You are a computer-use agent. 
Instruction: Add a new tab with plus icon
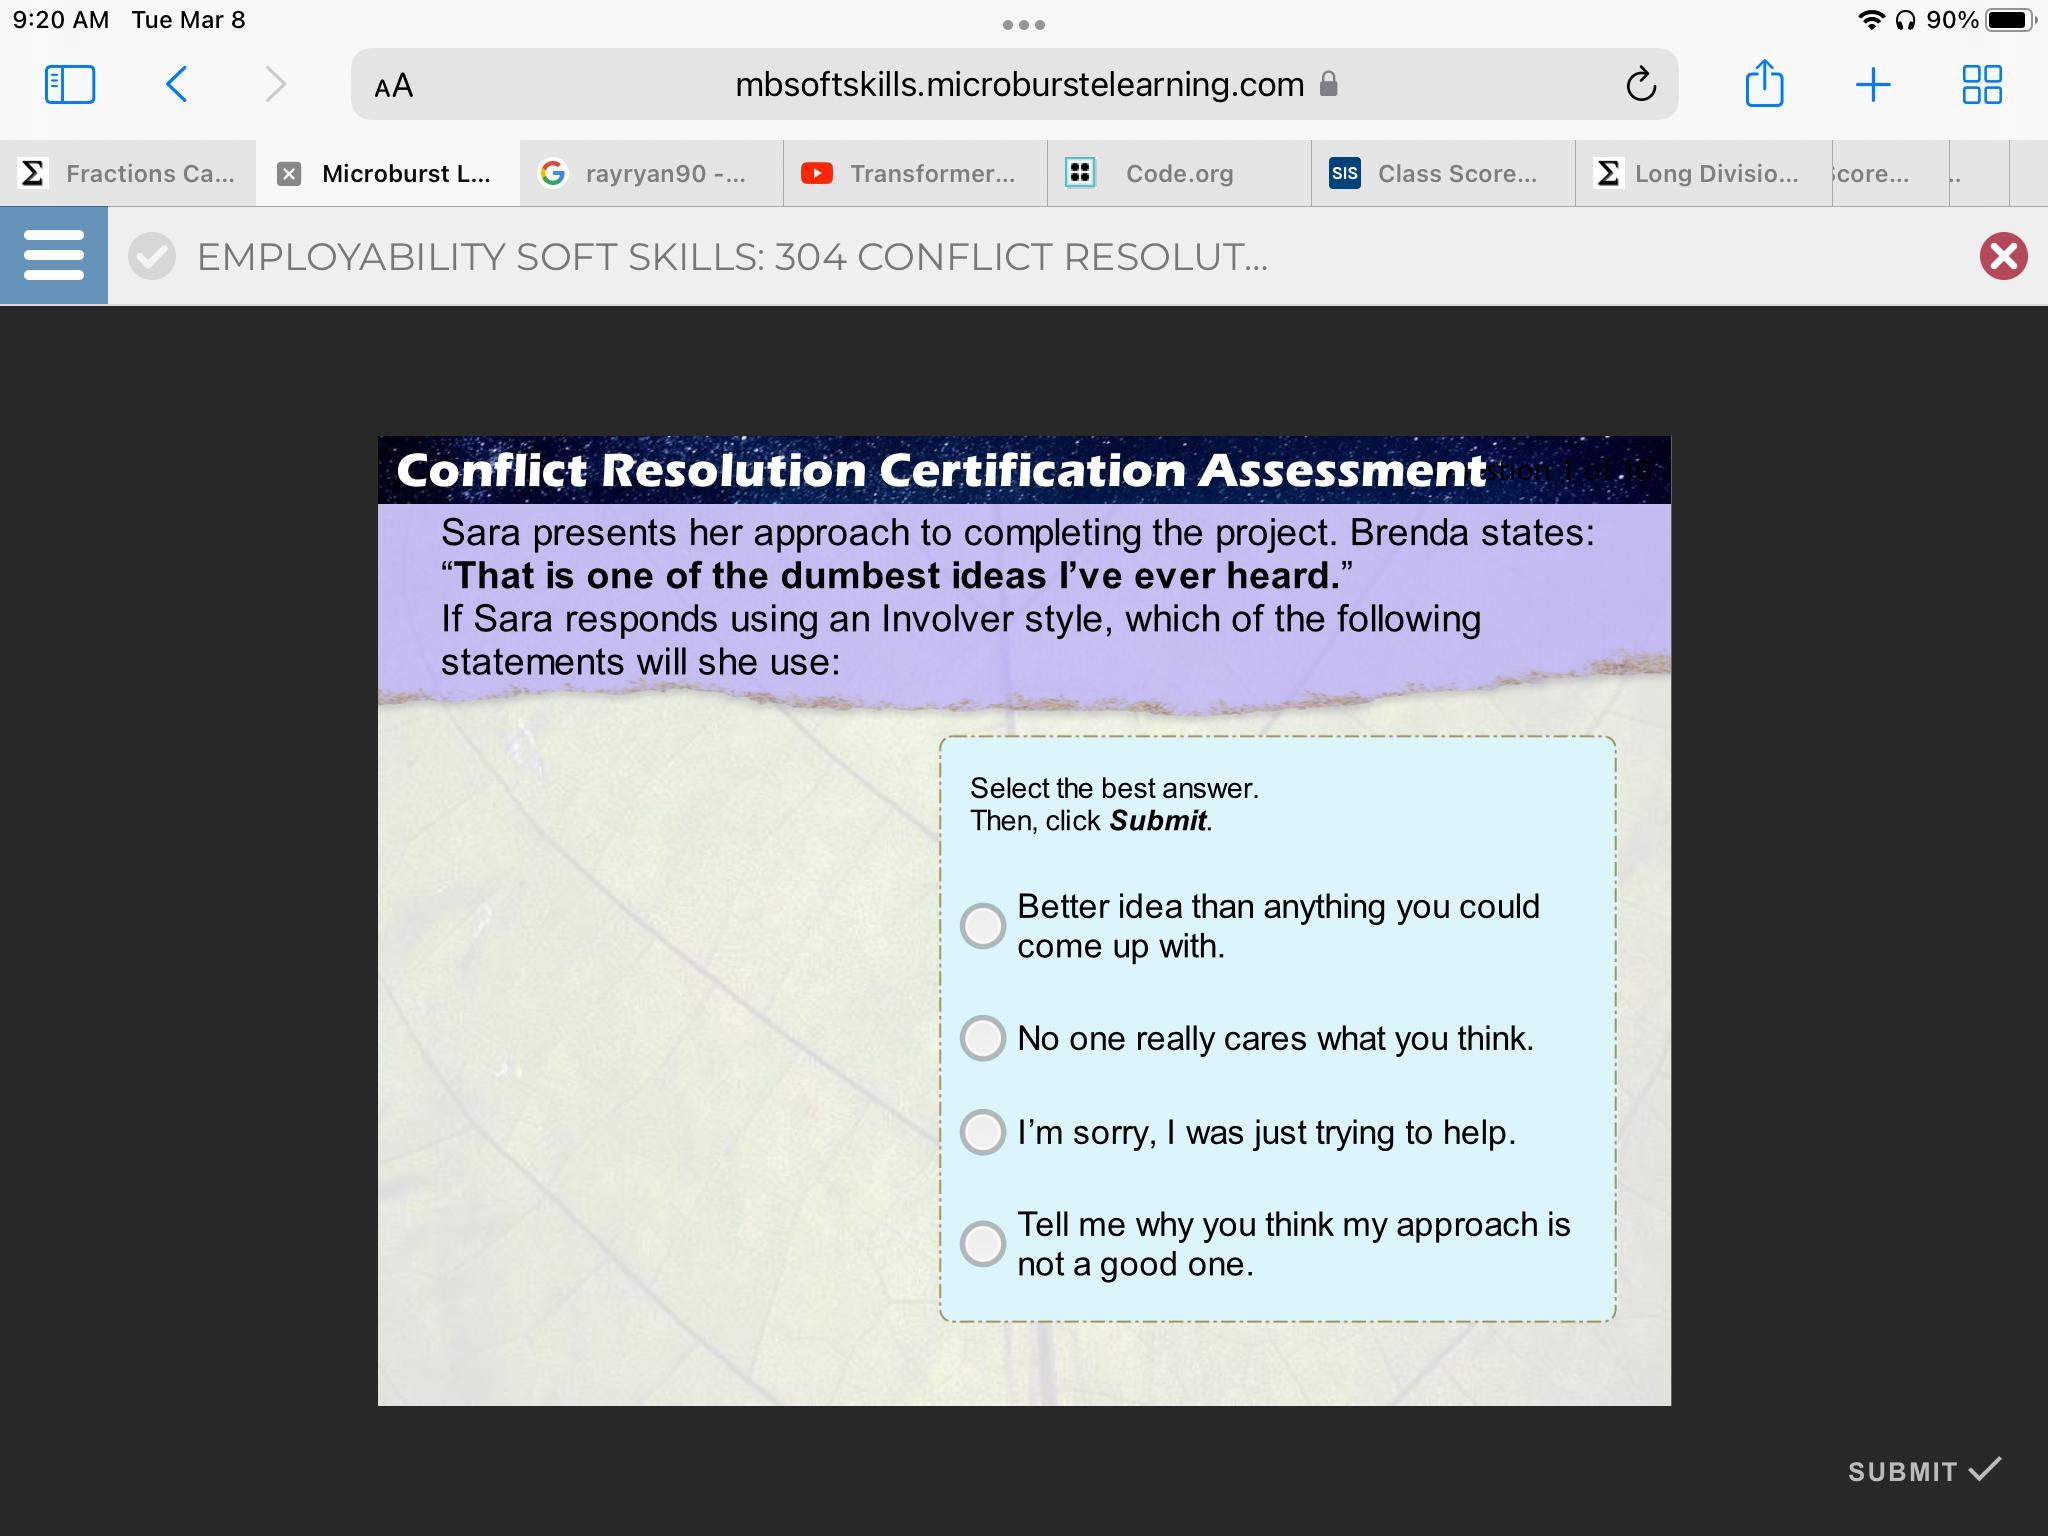[x=1872, y=85]
